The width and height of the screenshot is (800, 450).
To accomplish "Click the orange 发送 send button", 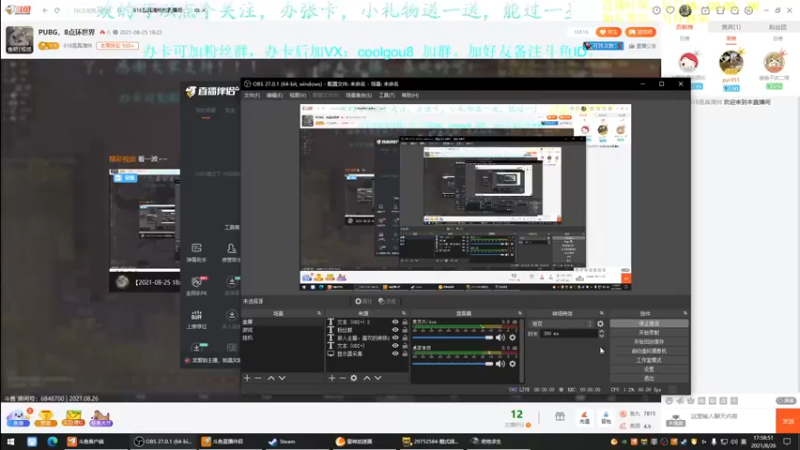I will (788, 421).
